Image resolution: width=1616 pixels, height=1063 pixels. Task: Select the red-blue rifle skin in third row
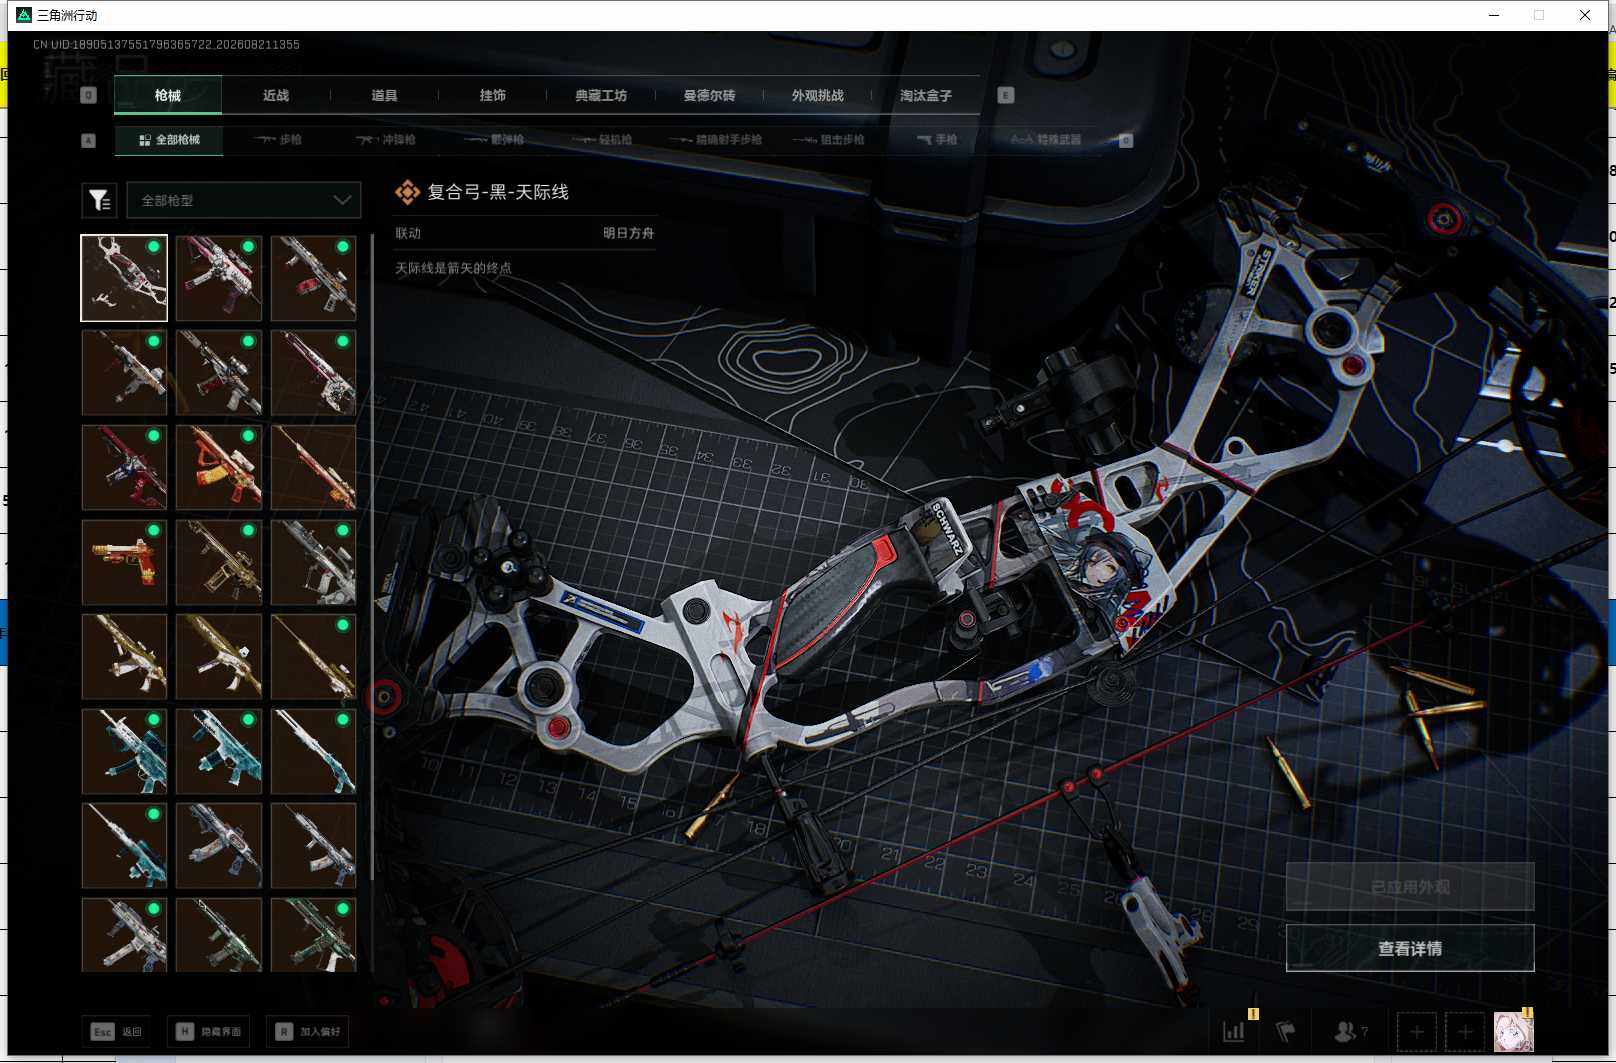point(124,467)
